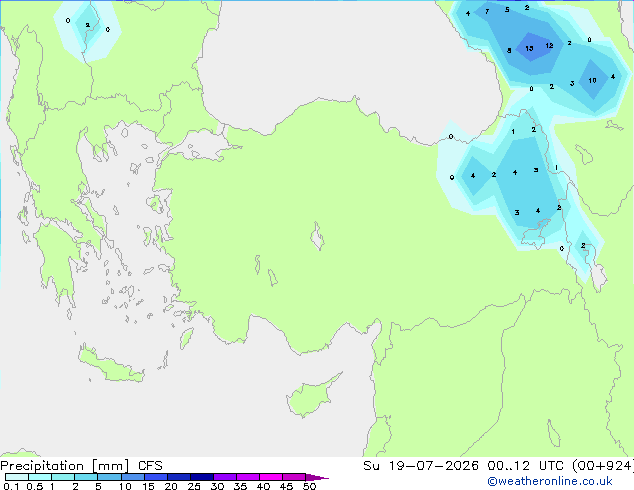Click the purple arrow tip past legend value 50

[x=318, y=477]
